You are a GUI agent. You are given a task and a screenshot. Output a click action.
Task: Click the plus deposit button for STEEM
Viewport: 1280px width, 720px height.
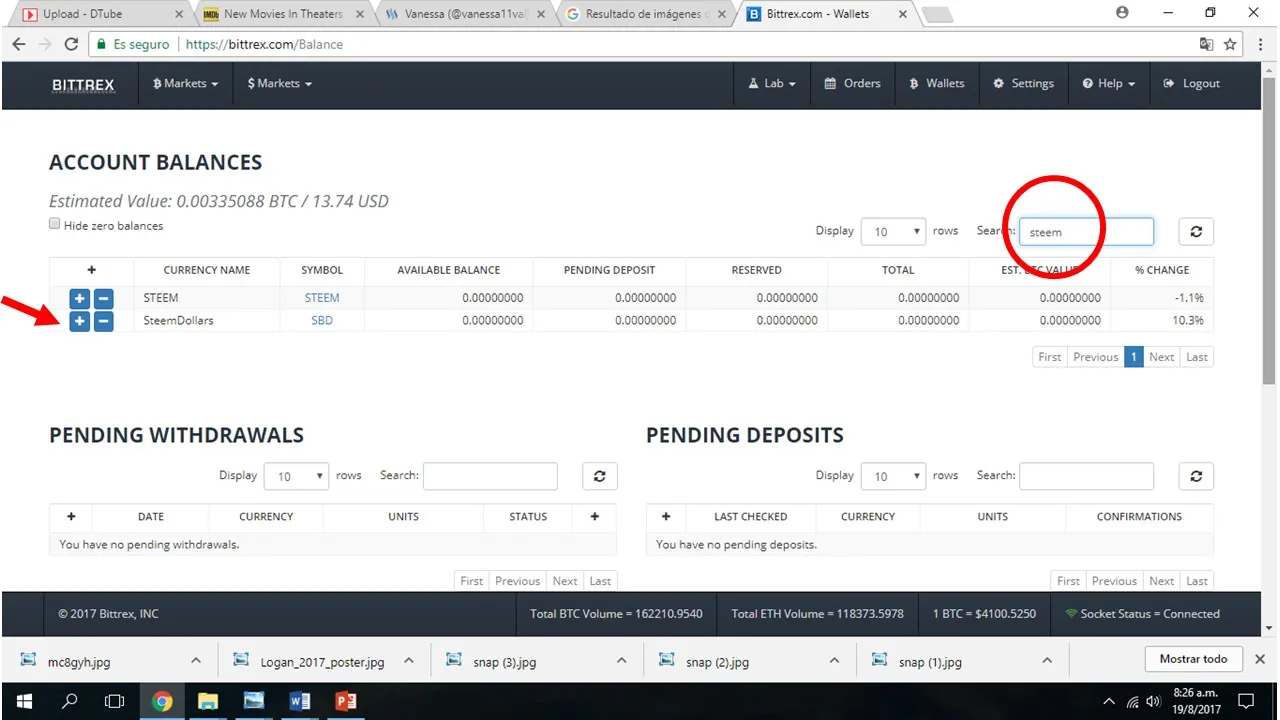[x=80, y=298]
